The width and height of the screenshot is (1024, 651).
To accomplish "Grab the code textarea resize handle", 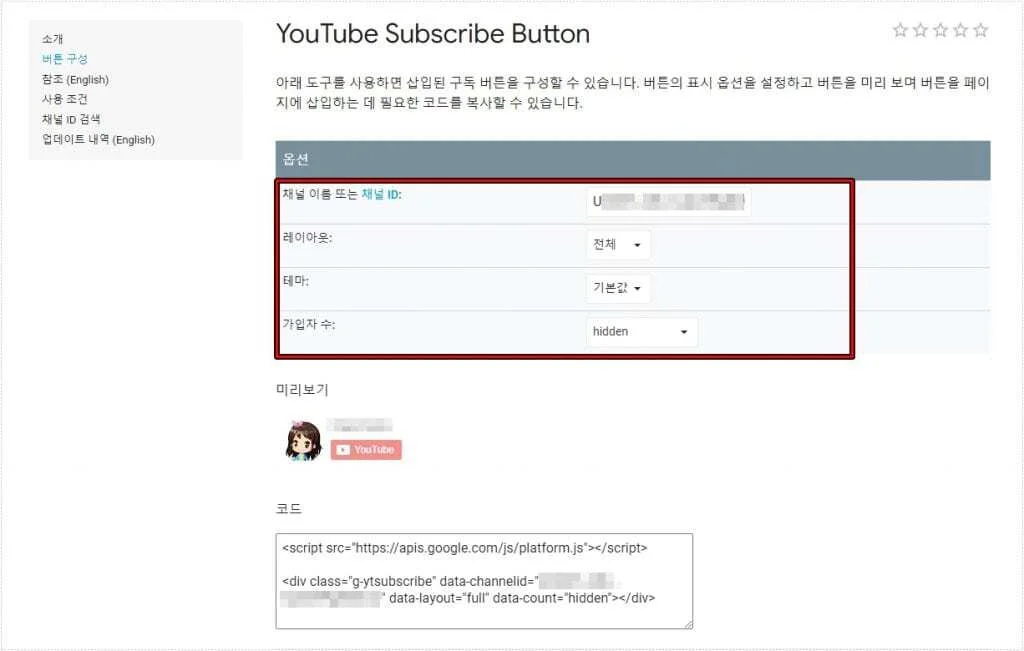I will (x=688, y=624).
